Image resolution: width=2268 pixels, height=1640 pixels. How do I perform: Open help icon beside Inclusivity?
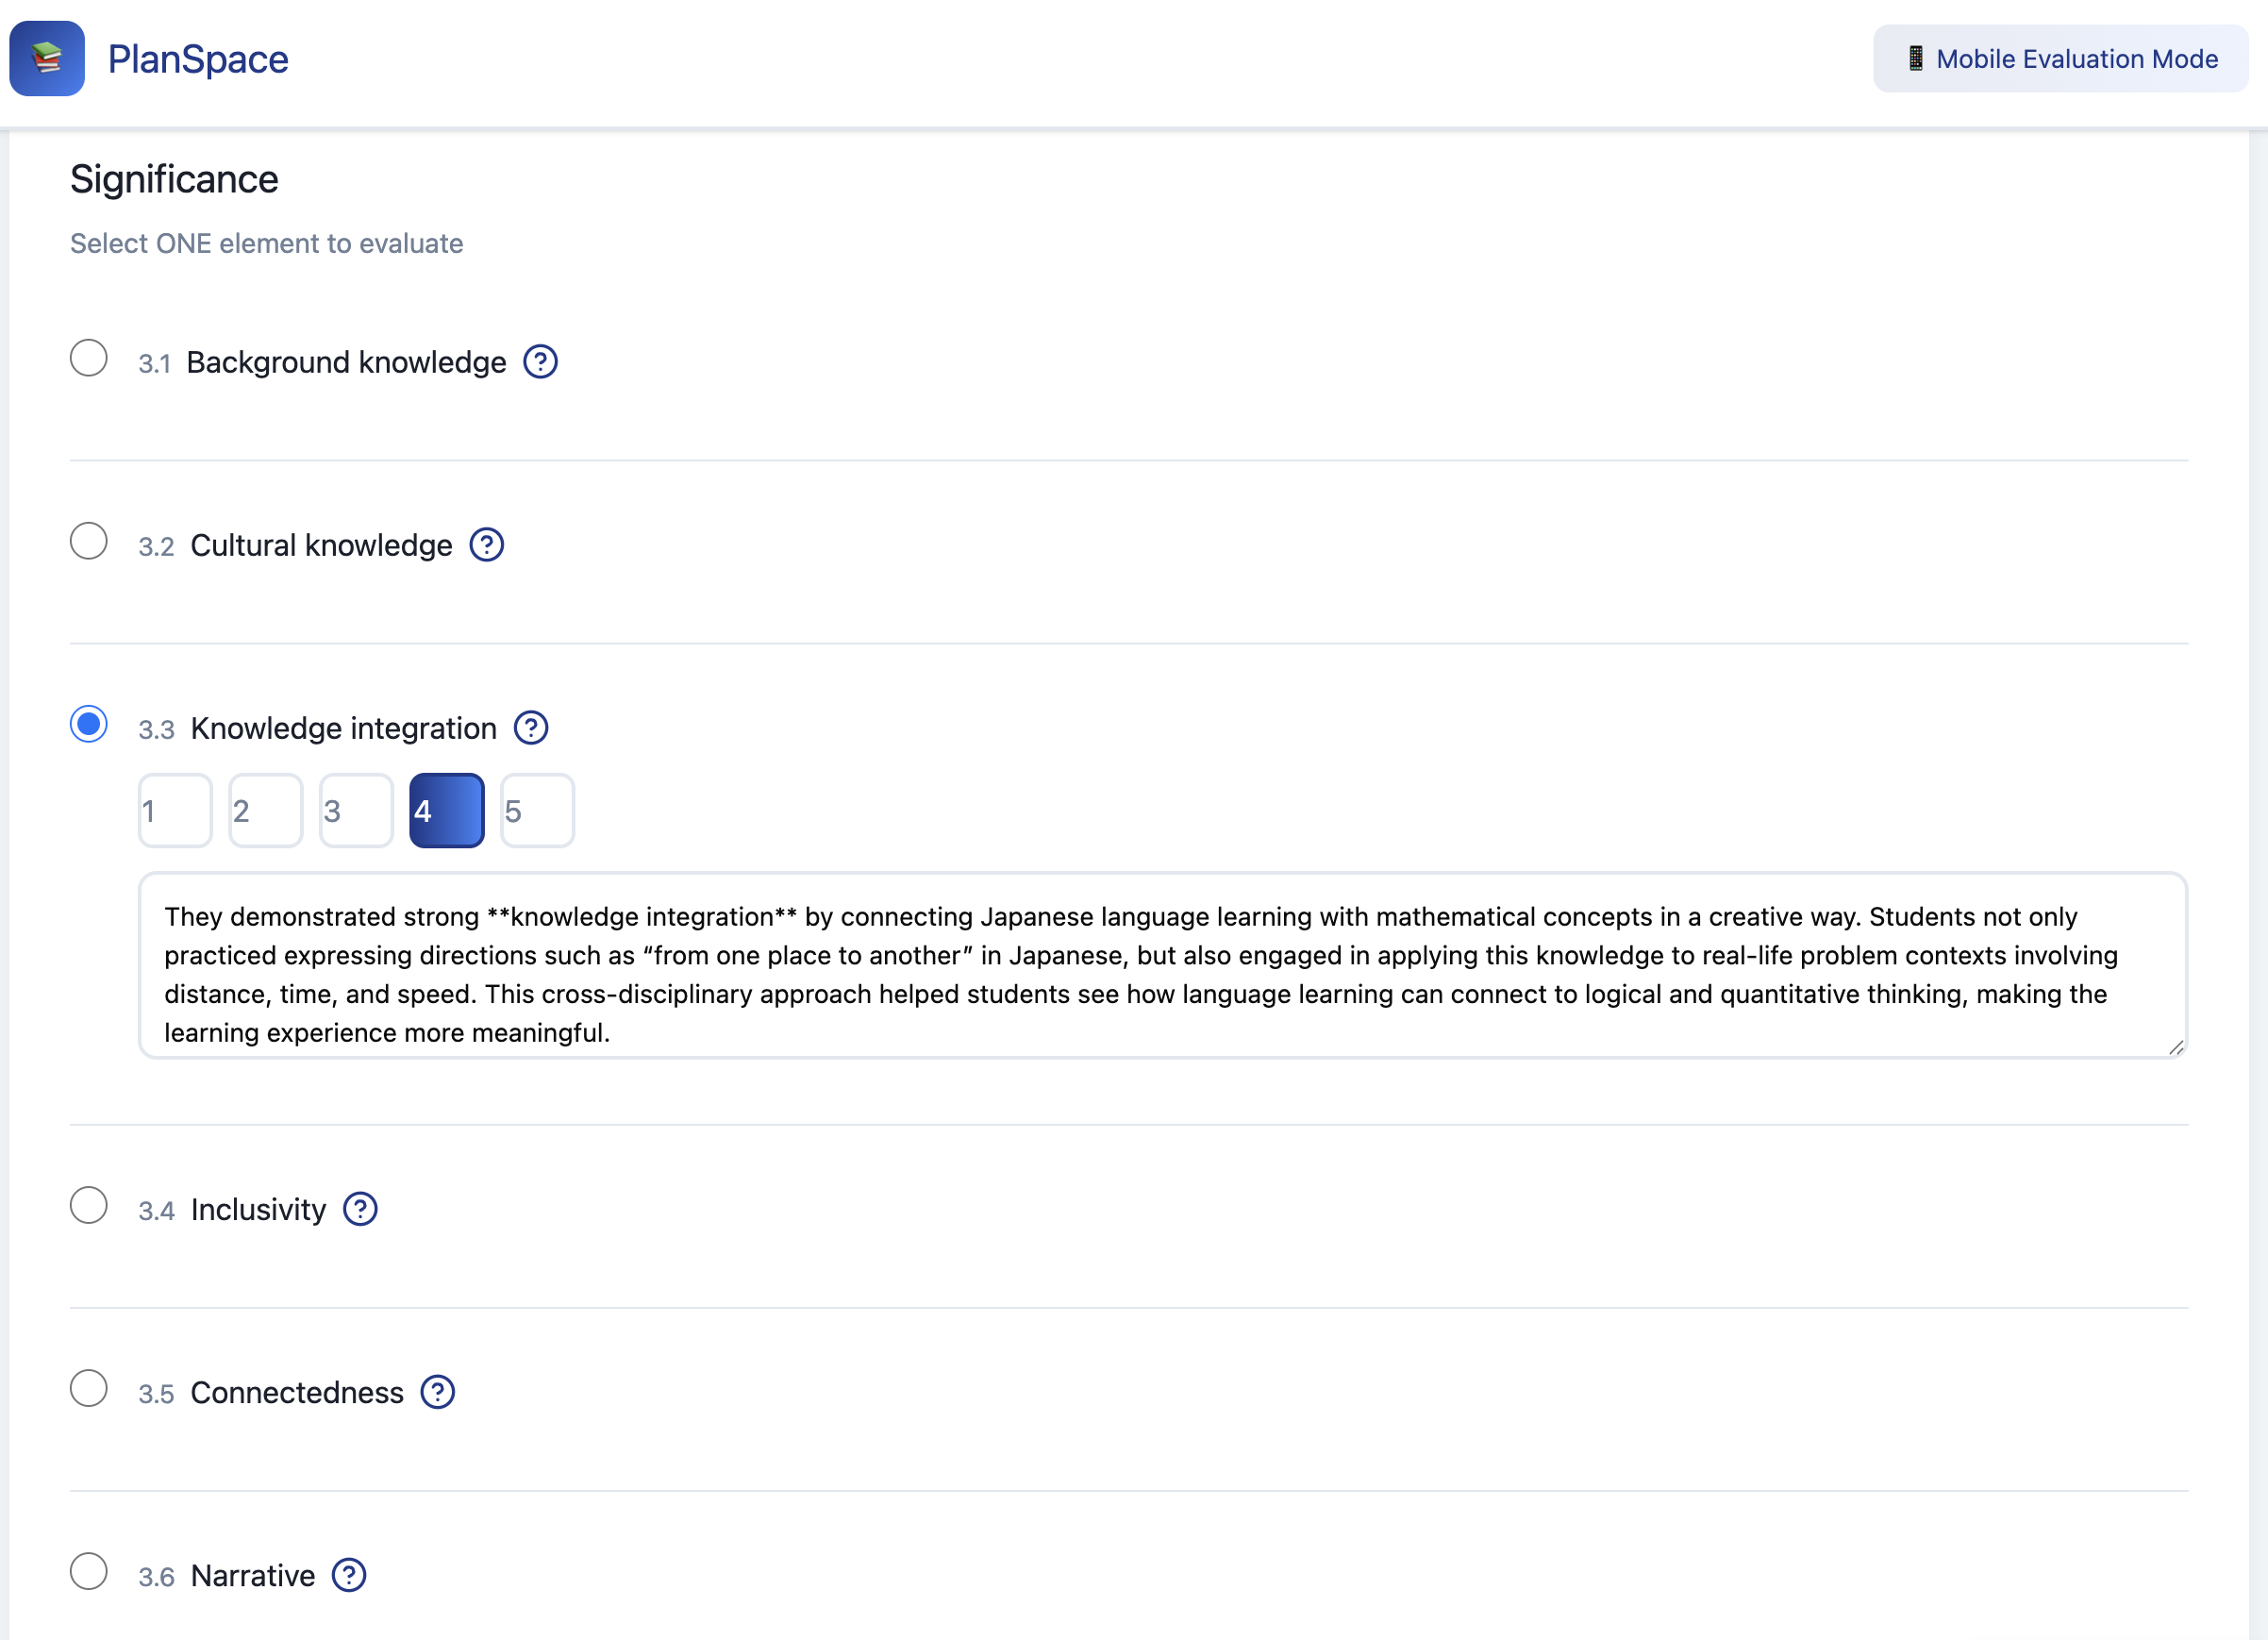360,1209
